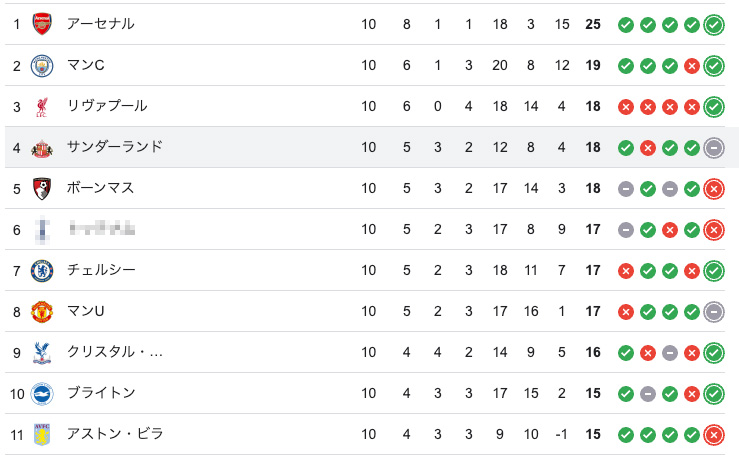Click the Chelsea club crest icon
The image size is (739, 455).
coord(41,270)
